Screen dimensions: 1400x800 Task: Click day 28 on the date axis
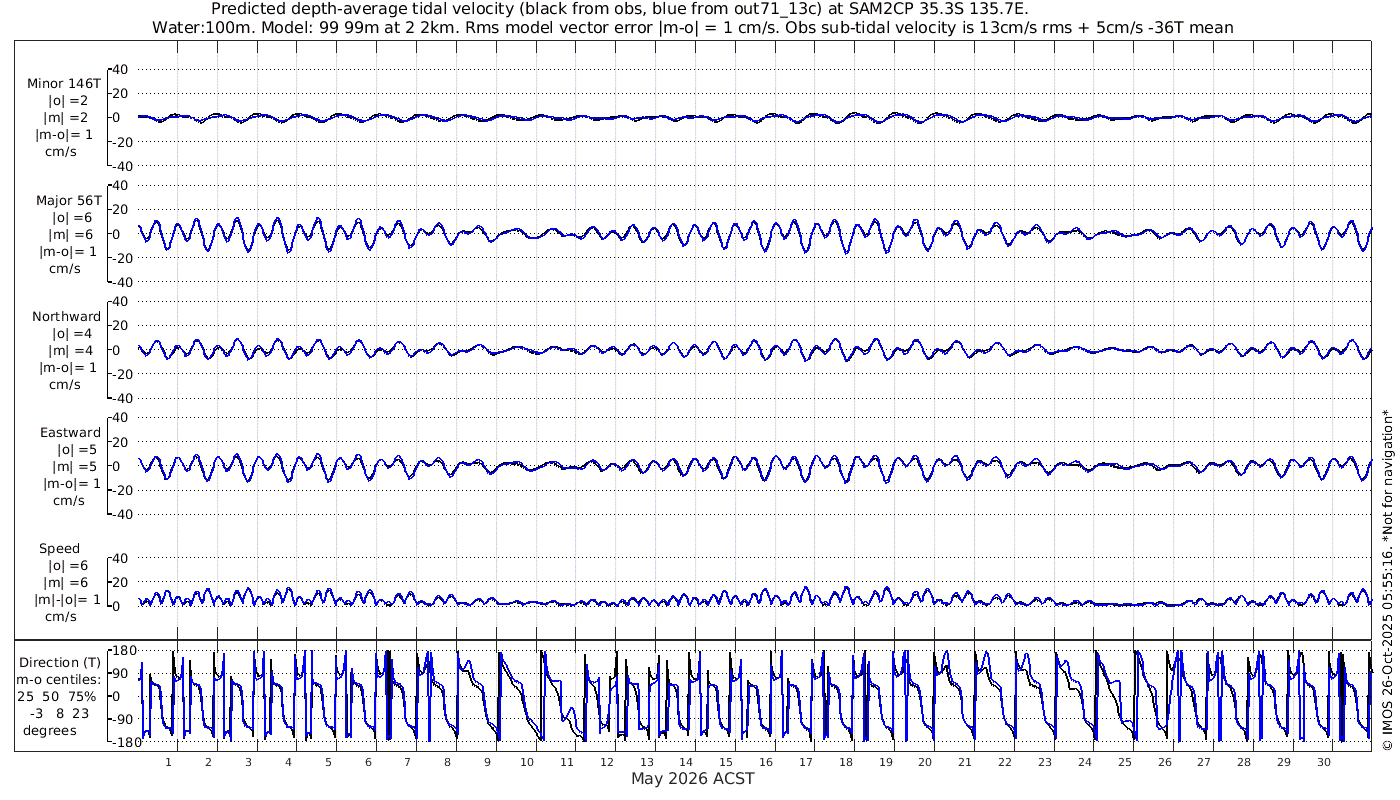click(x=1244, y=762)
